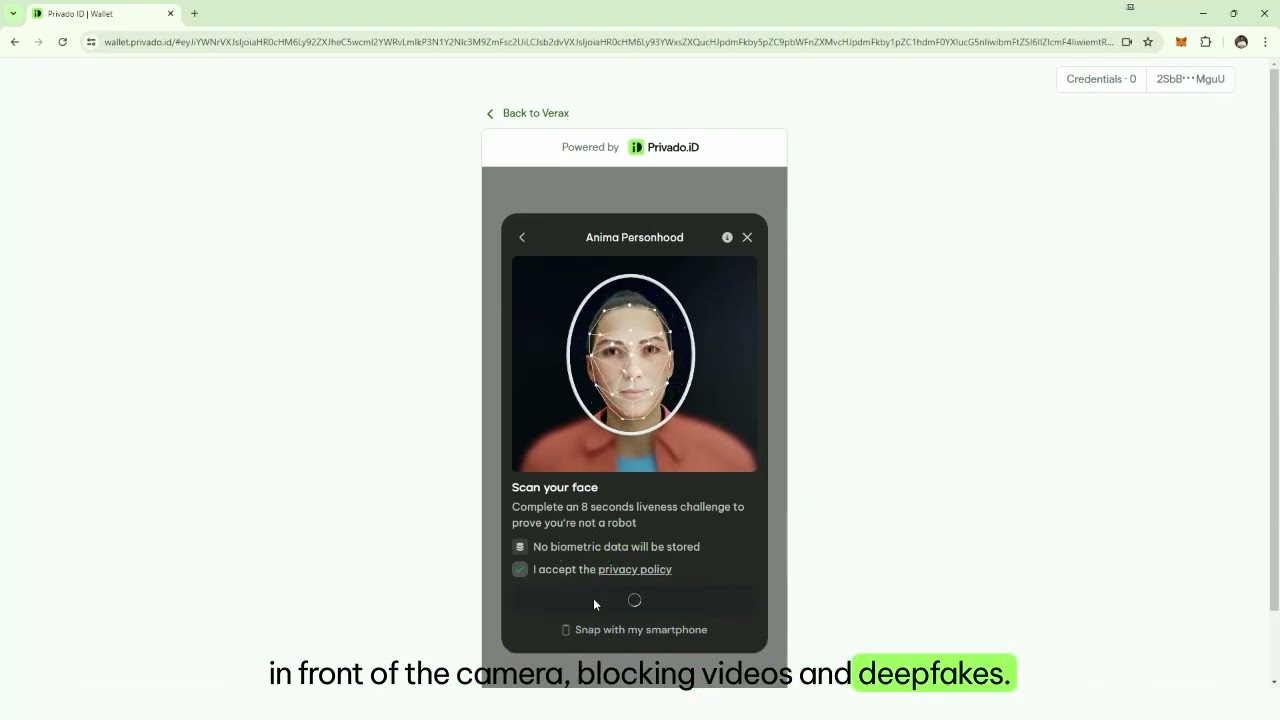Go back in the Anima Personhood dialog
The height and width of the screenshot is (720, 1280).
point(522,237)
